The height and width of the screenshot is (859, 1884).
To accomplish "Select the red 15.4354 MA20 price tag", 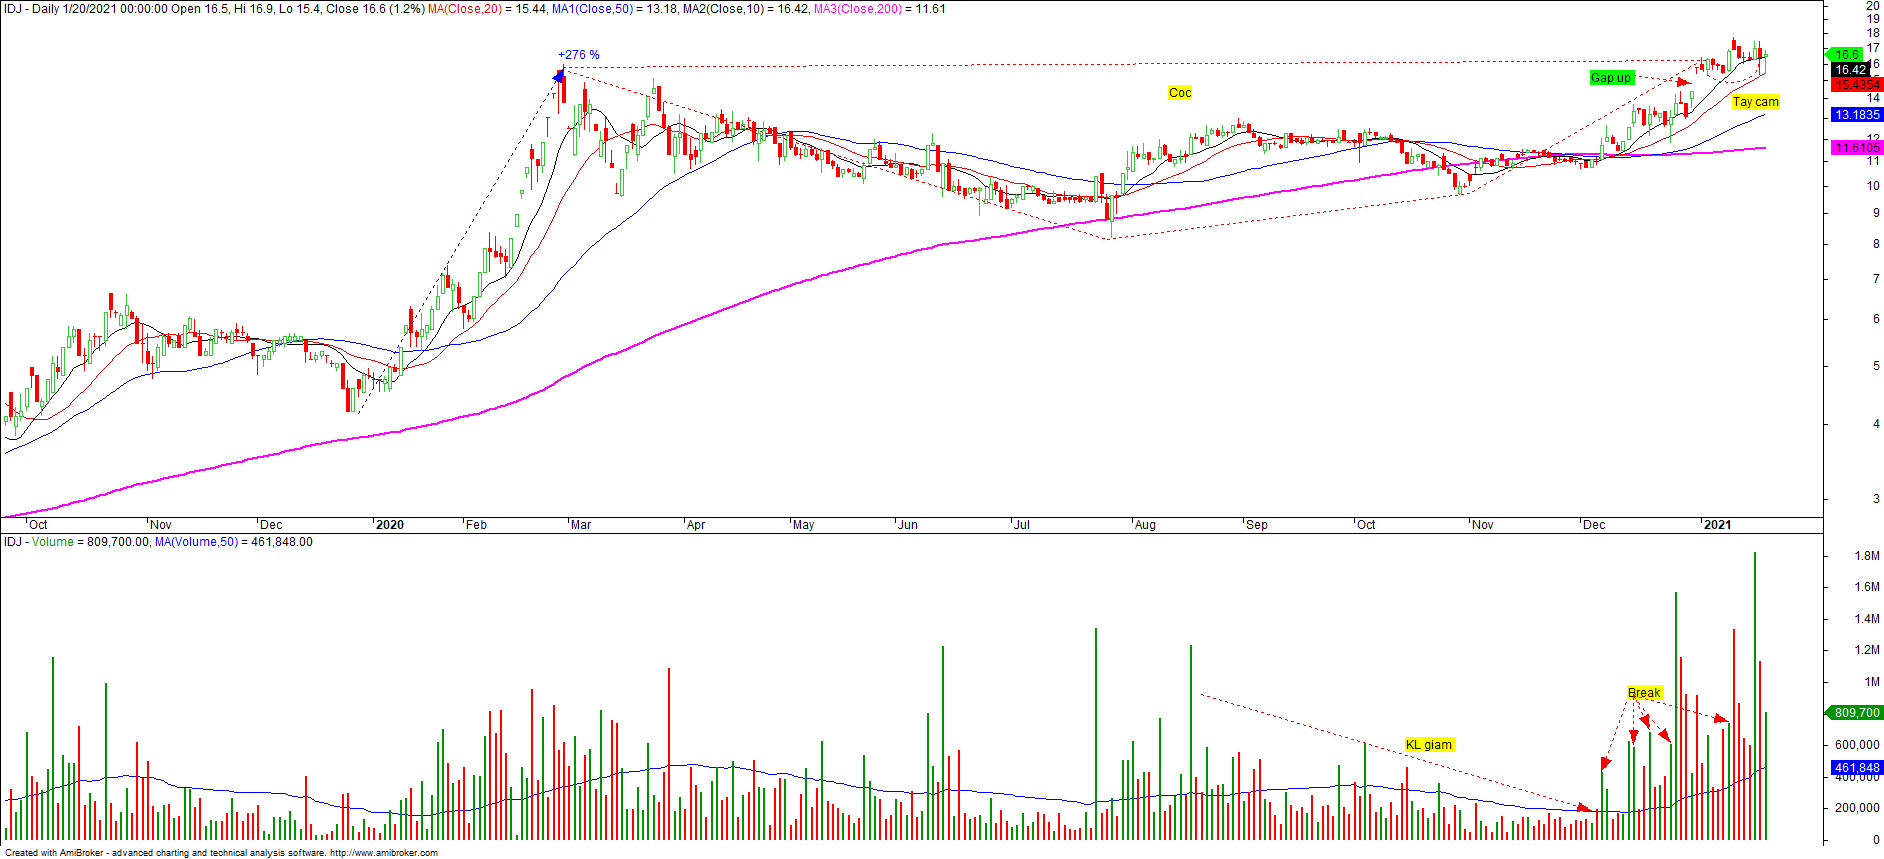I will 1856,85.
